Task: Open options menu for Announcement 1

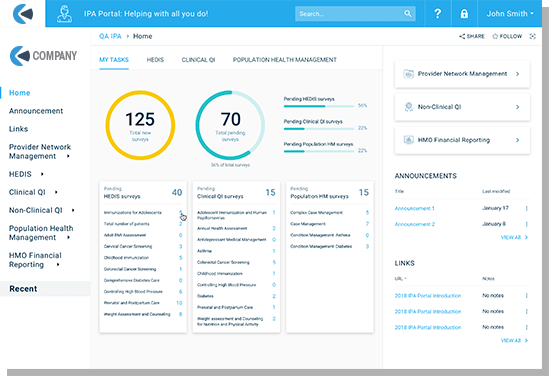Action: coord(526,208)
